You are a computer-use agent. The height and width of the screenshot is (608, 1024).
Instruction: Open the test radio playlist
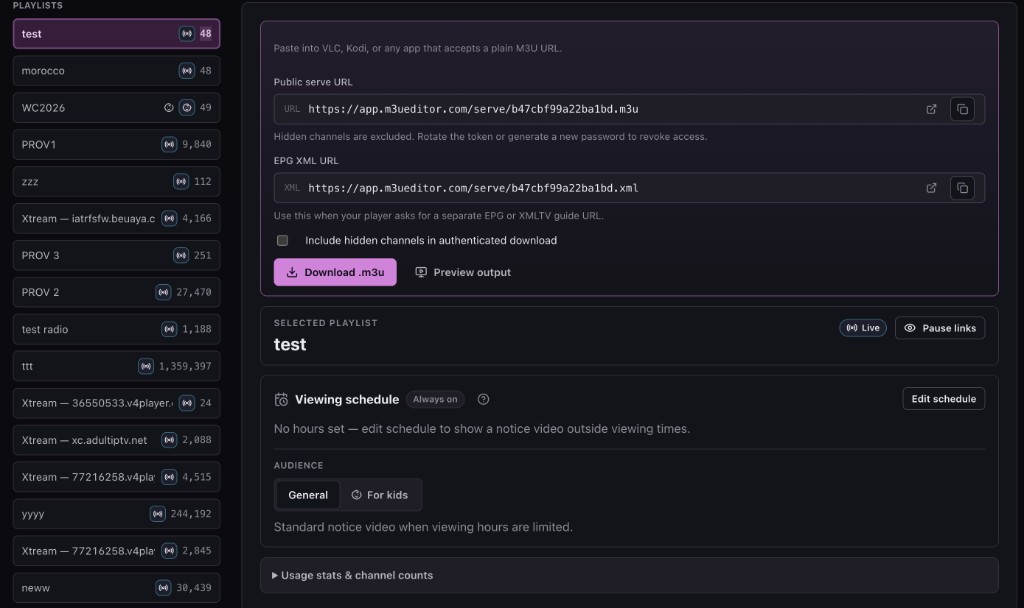(x=116, y=329)
